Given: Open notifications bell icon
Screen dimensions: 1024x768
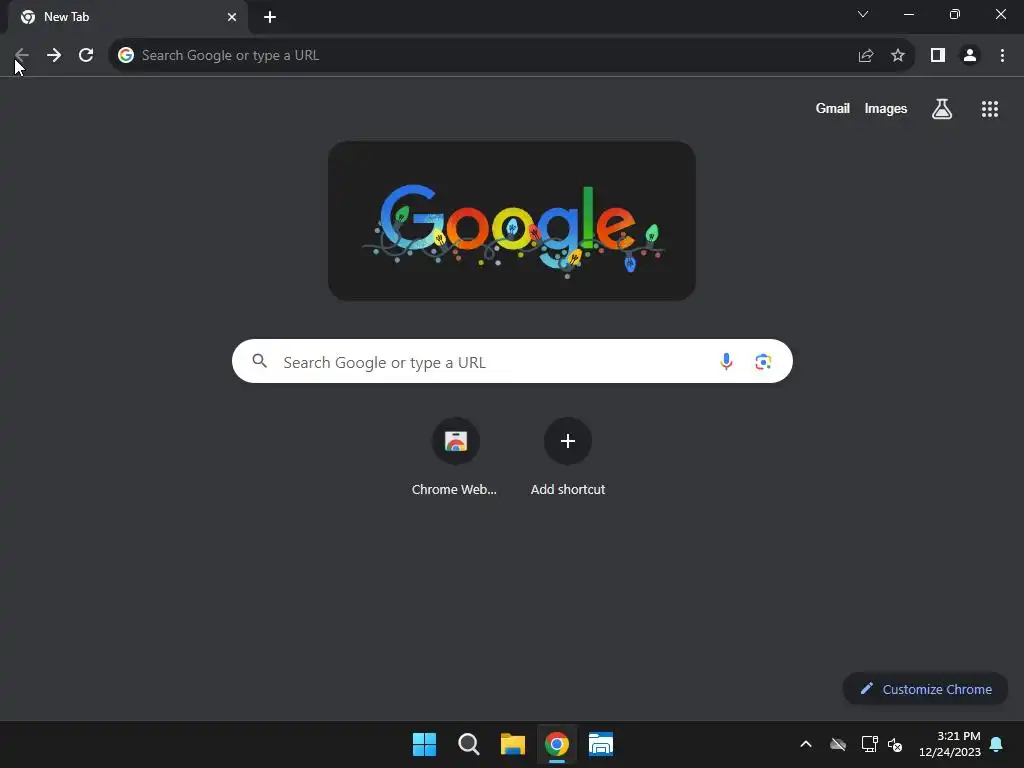Looking at the screenshot, I should point(997,744).
